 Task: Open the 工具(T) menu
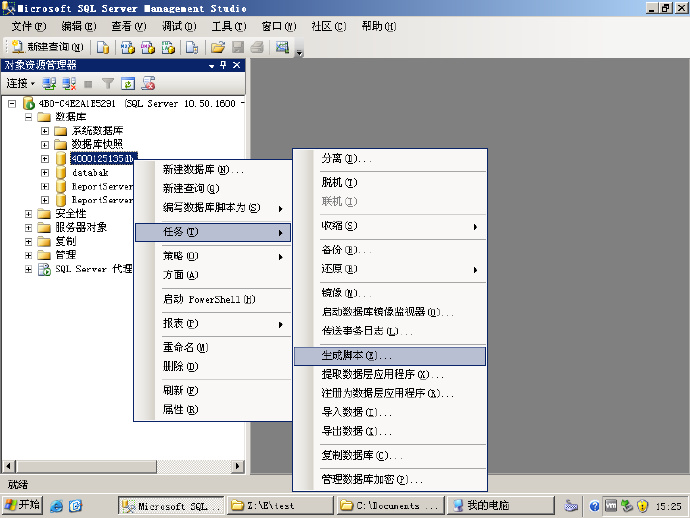click(x=229, y=26)
